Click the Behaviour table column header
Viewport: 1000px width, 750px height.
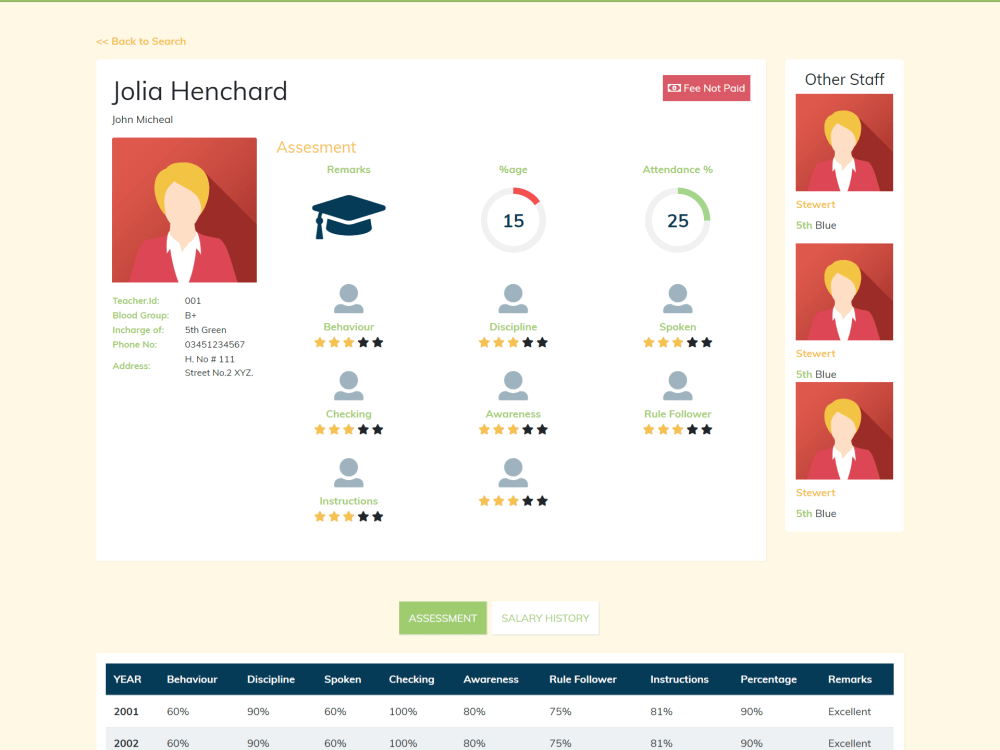tap(192, 679)
